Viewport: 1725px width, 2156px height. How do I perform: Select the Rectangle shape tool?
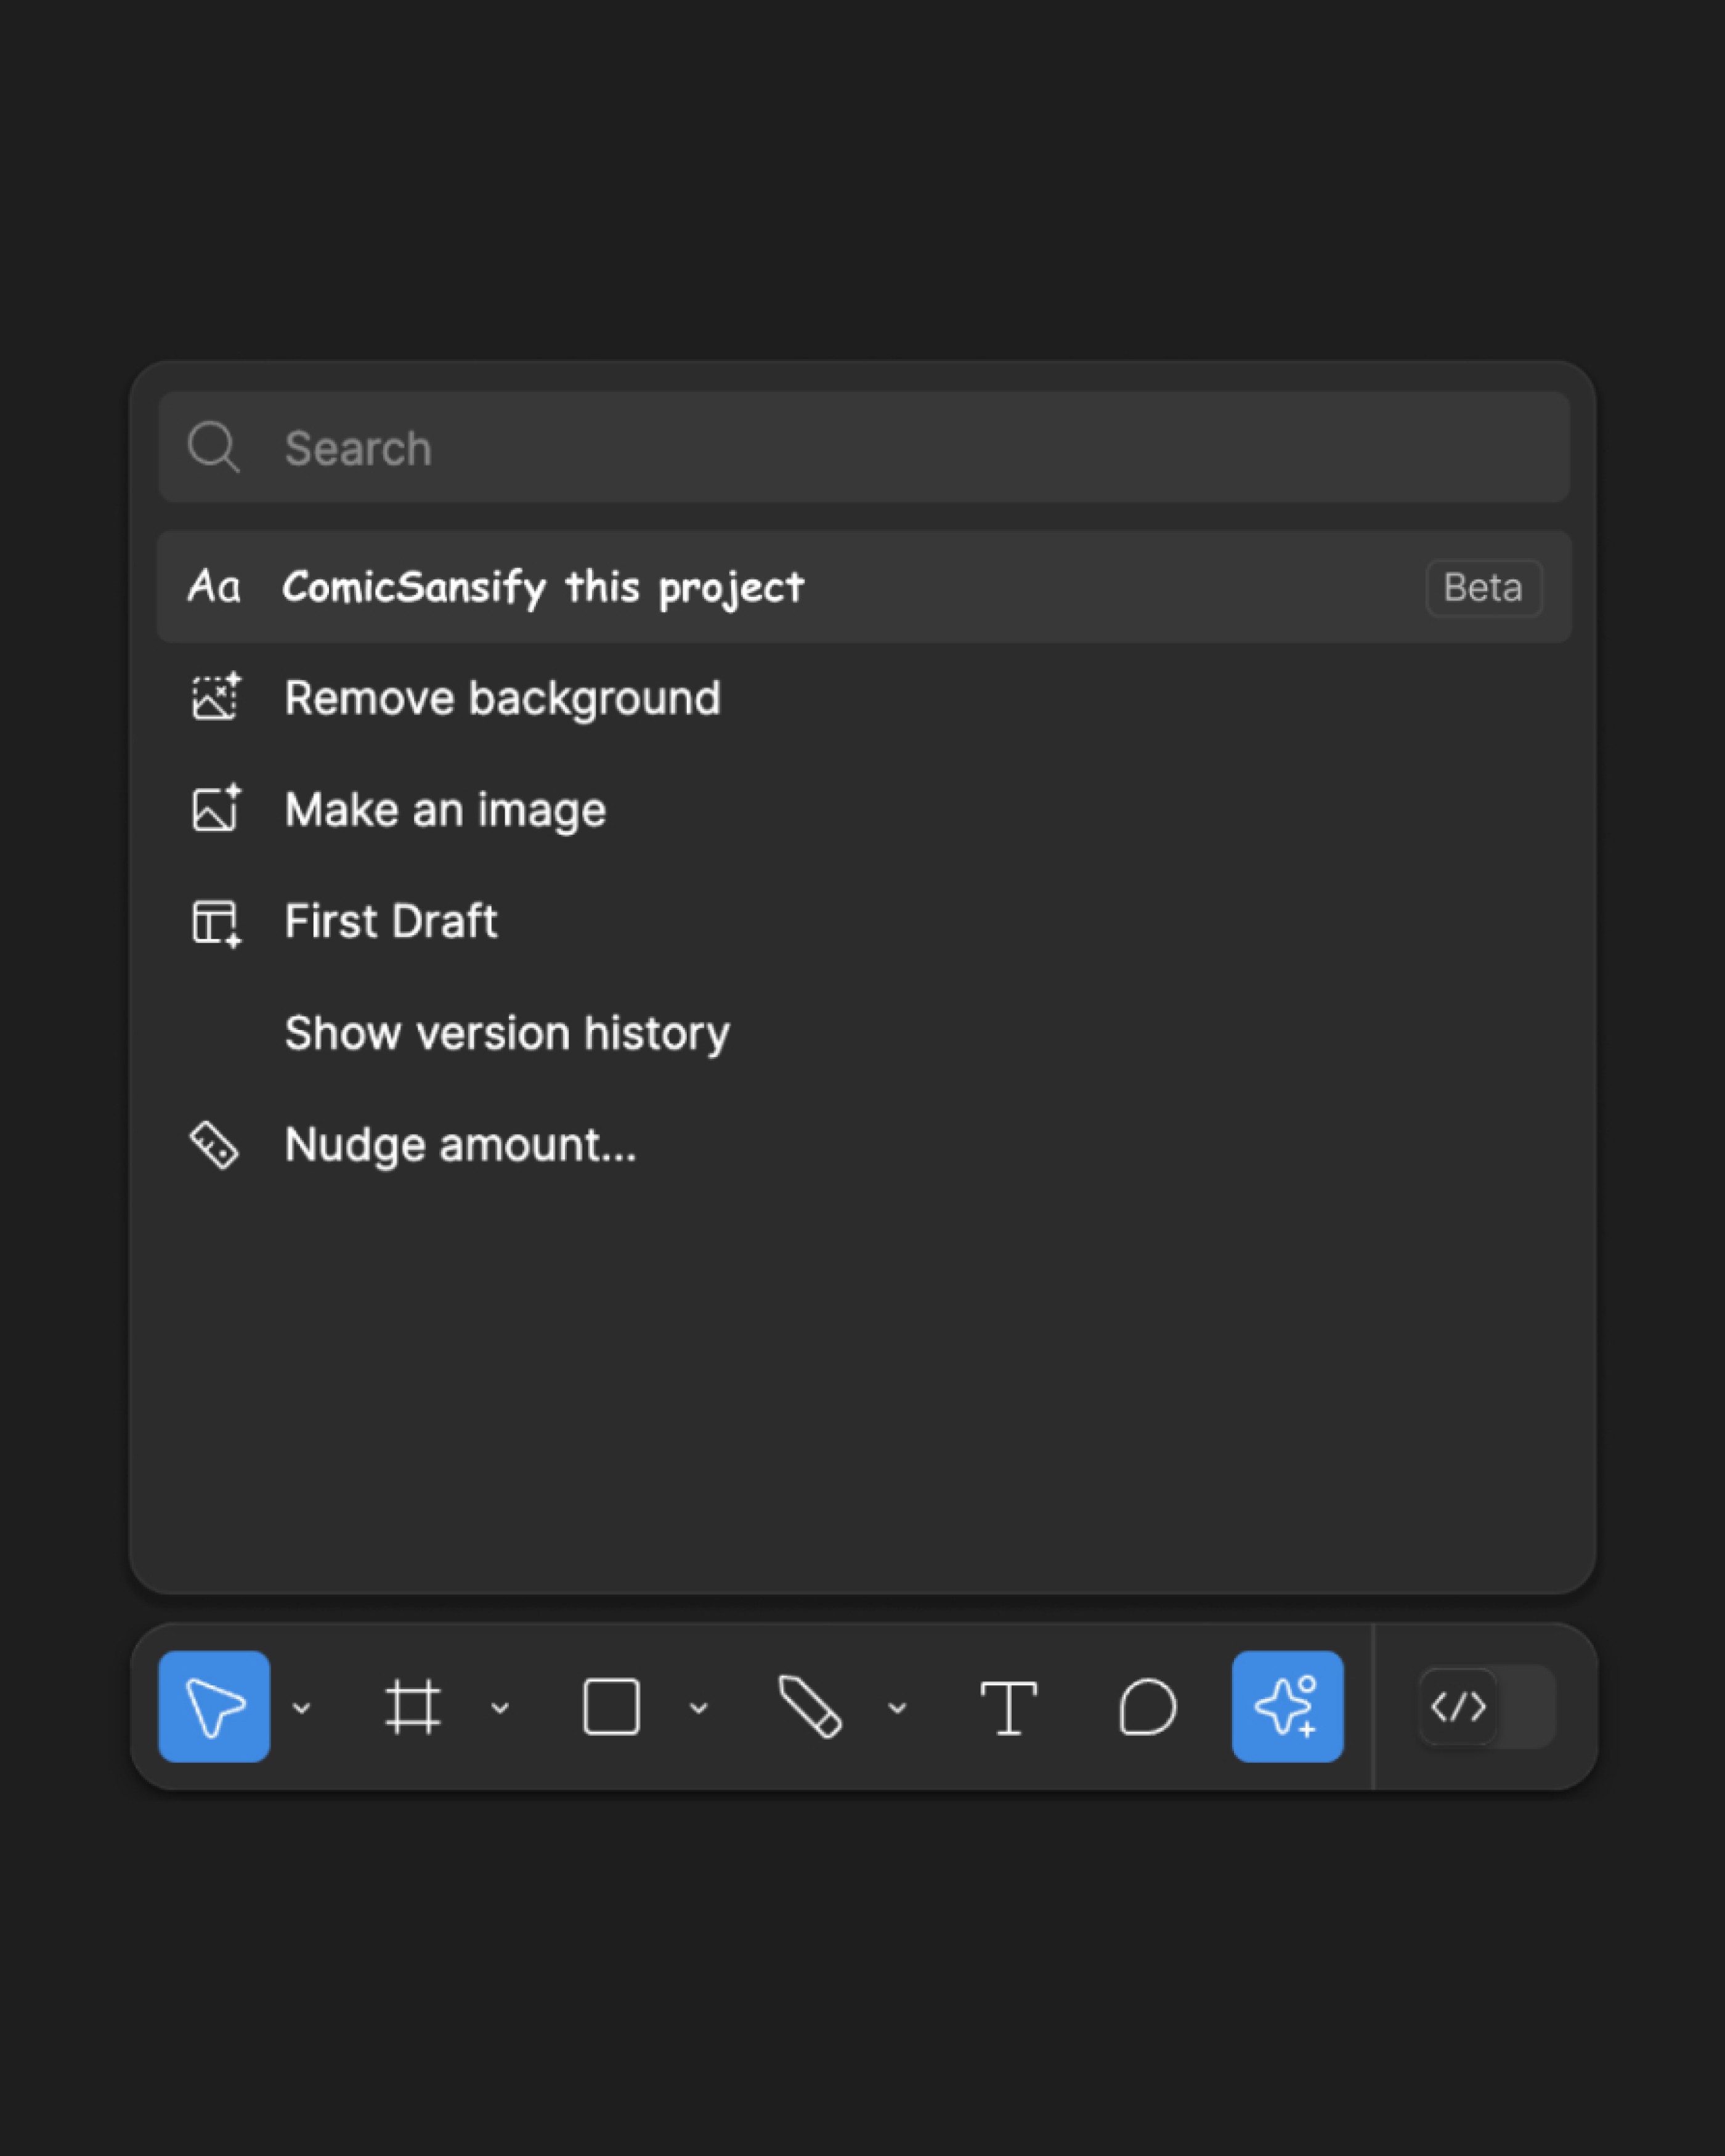click(x=611, y=1706)
